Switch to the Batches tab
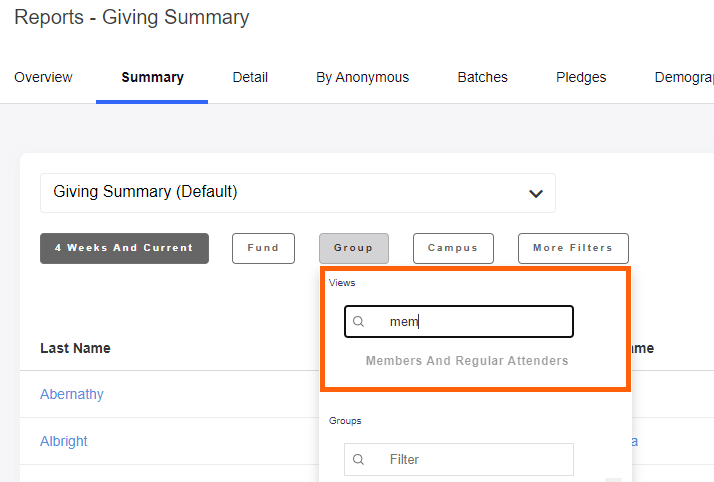 pos(482,77)
